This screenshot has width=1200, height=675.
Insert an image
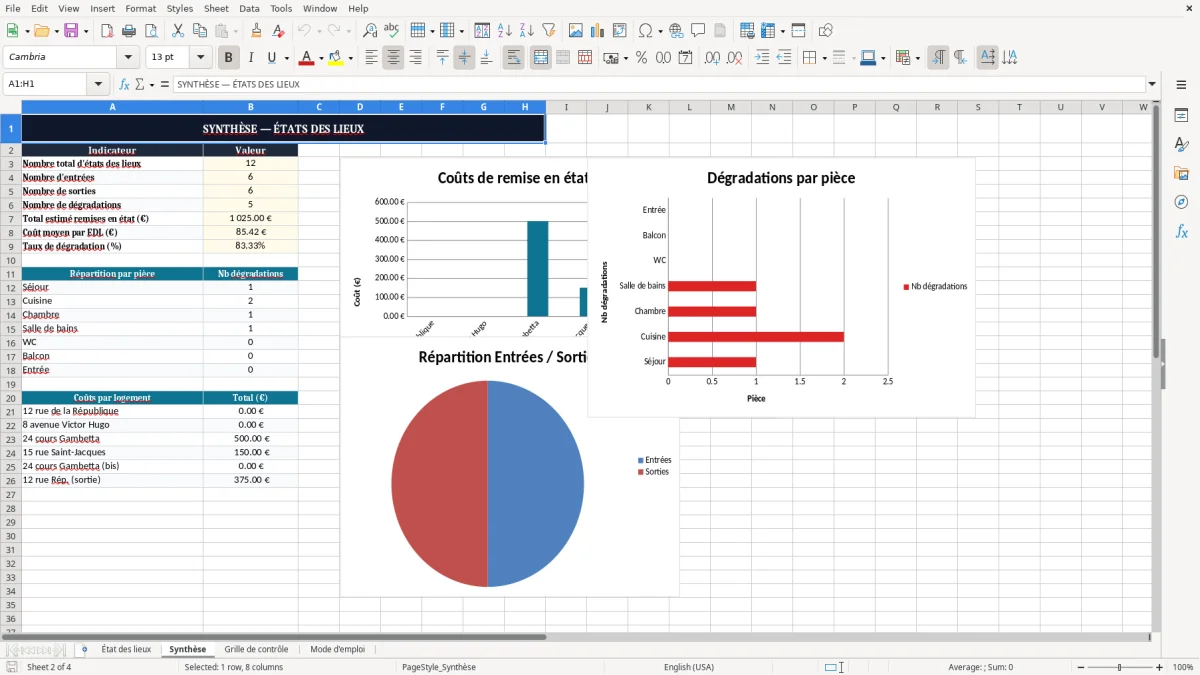pyautogui.click(x=575, y=31)
